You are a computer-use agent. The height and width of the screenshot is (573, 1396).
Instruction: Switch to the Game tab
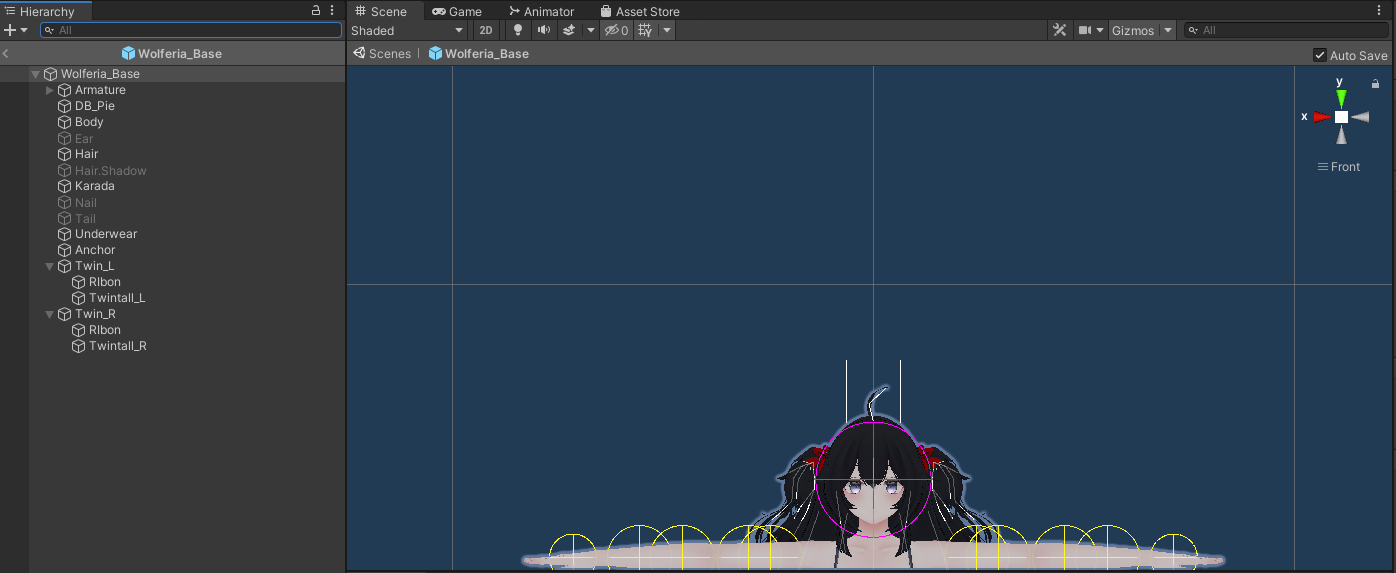pos(457,11)
